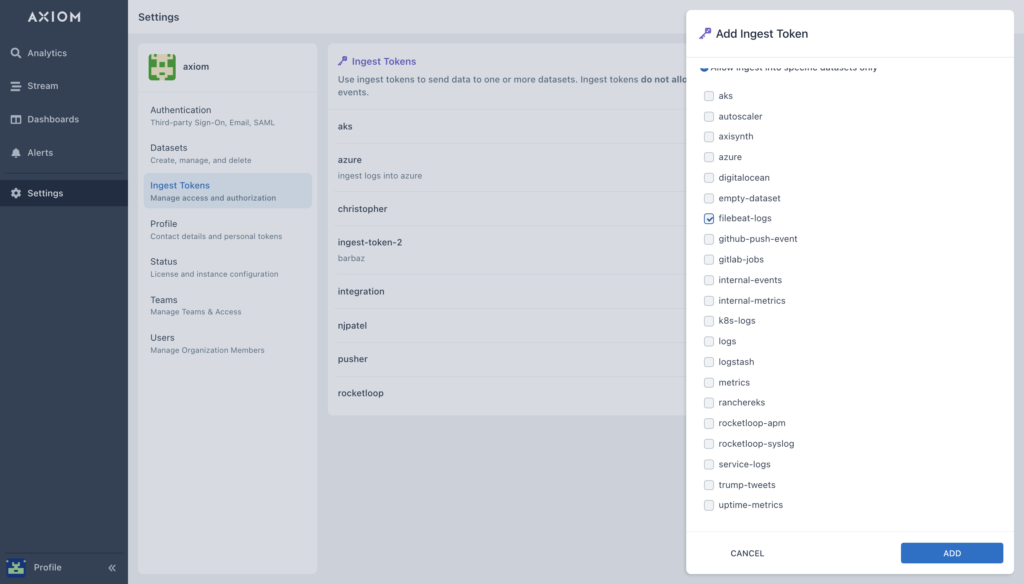Click the Analytics magnifier icon

[x=16, y=53]
